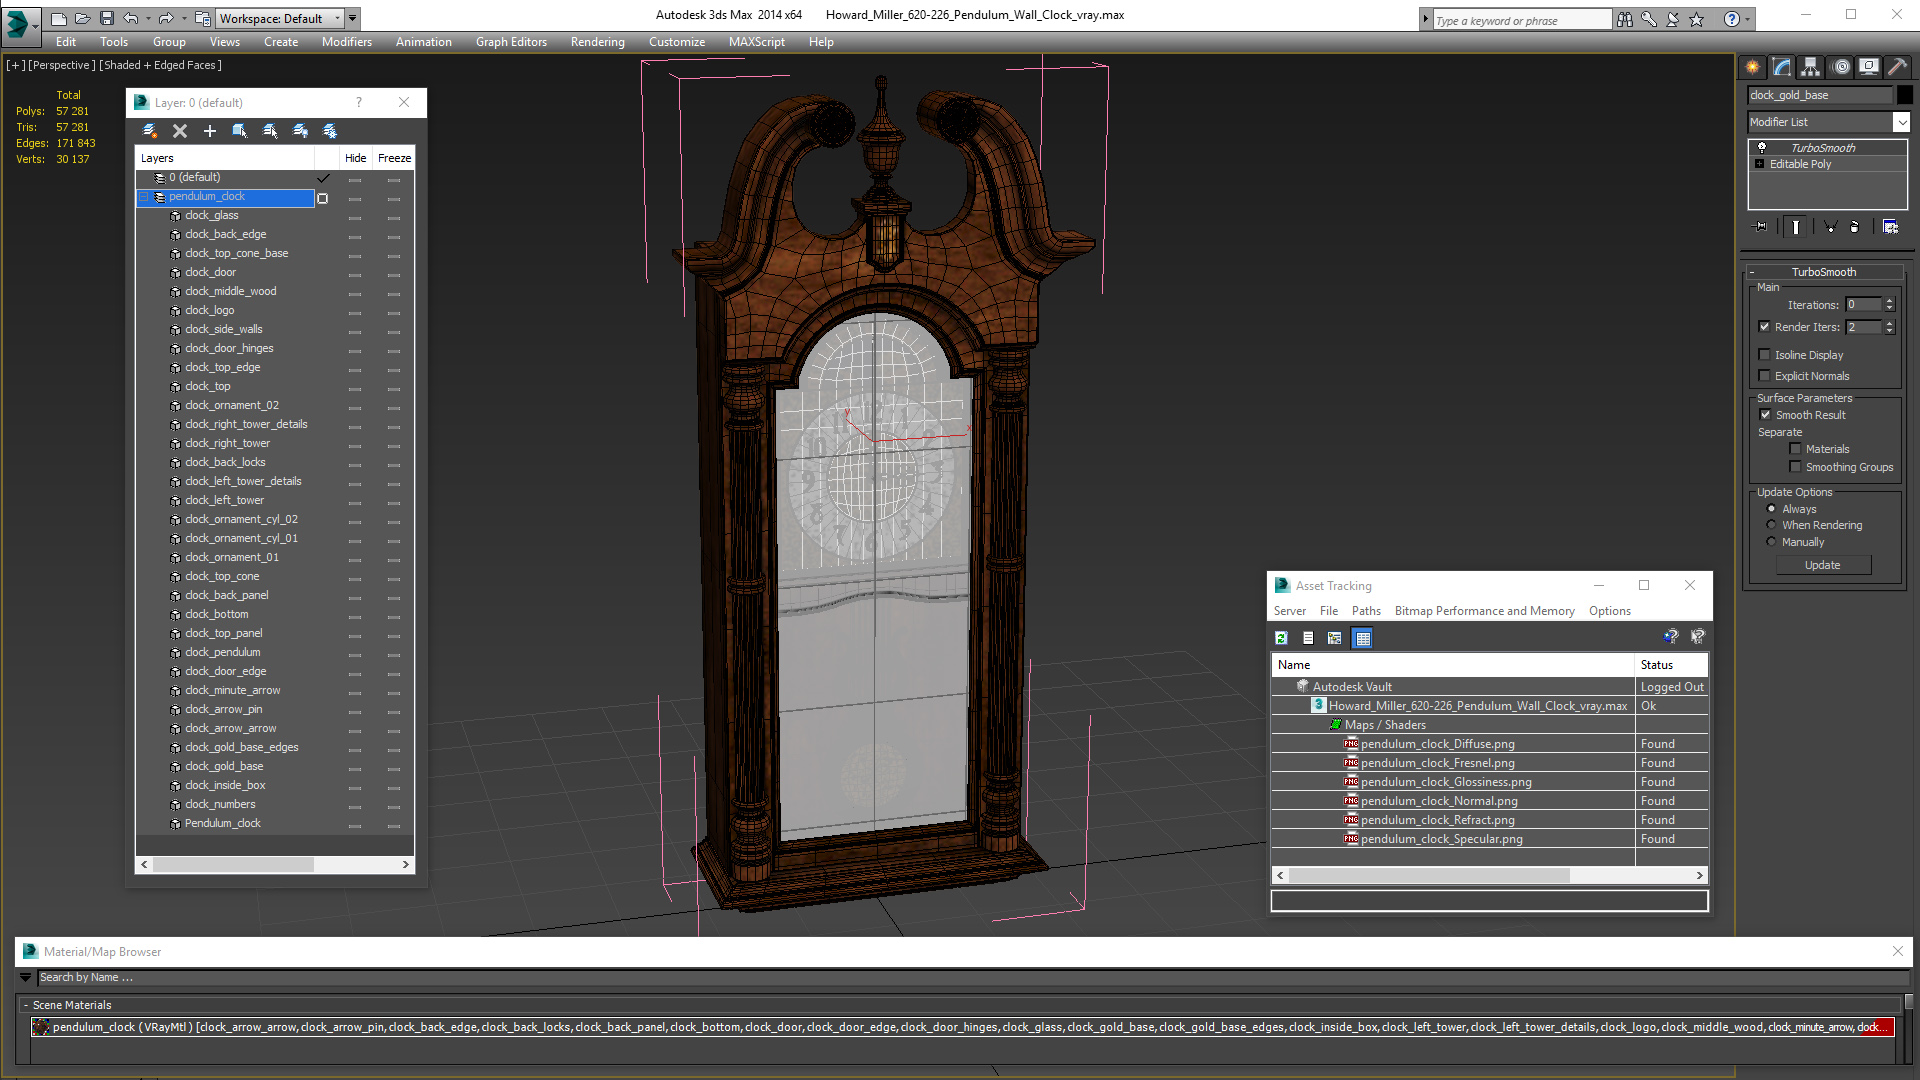Image resolution: width=1920 pixels, height=1080 pixels.
Task: Collapse the pendulum_clock layer tree
Action: [144, 197]
